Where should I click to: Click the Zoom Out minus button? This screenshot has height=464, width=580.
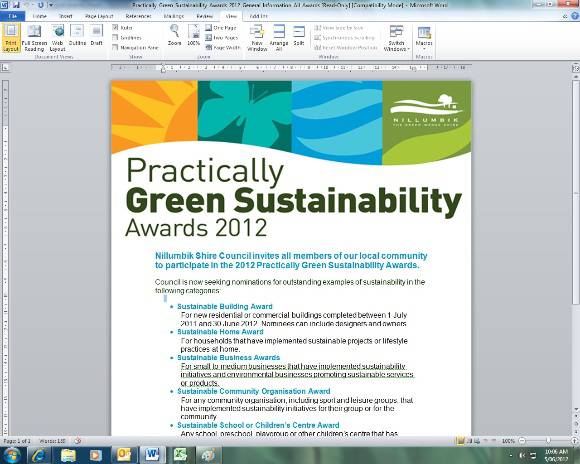tap(522, 441)
